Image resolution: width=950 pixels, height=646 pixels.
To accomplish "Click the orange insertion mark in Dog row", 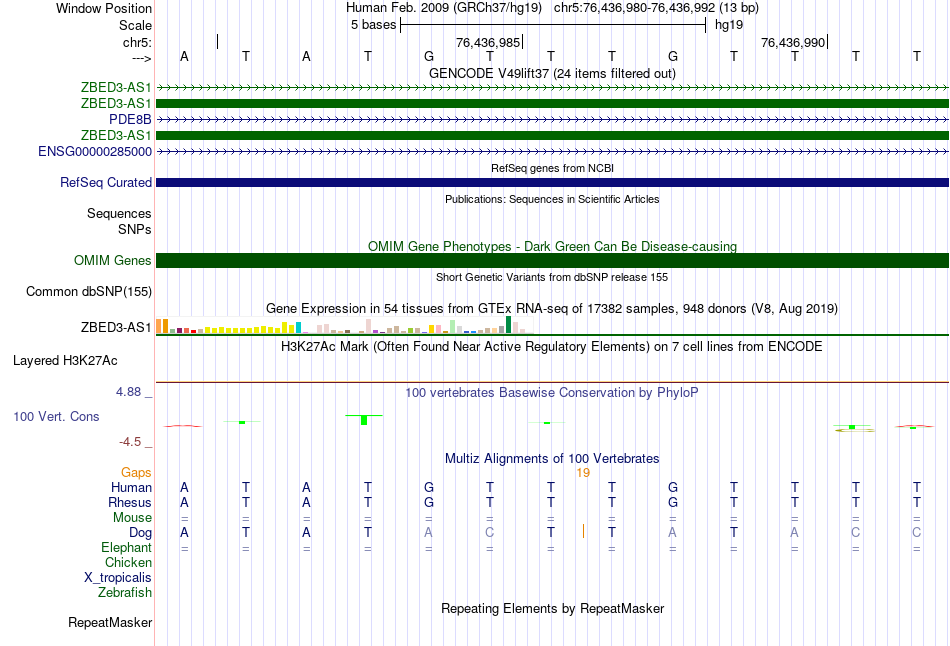I will (x=583, y=531).
